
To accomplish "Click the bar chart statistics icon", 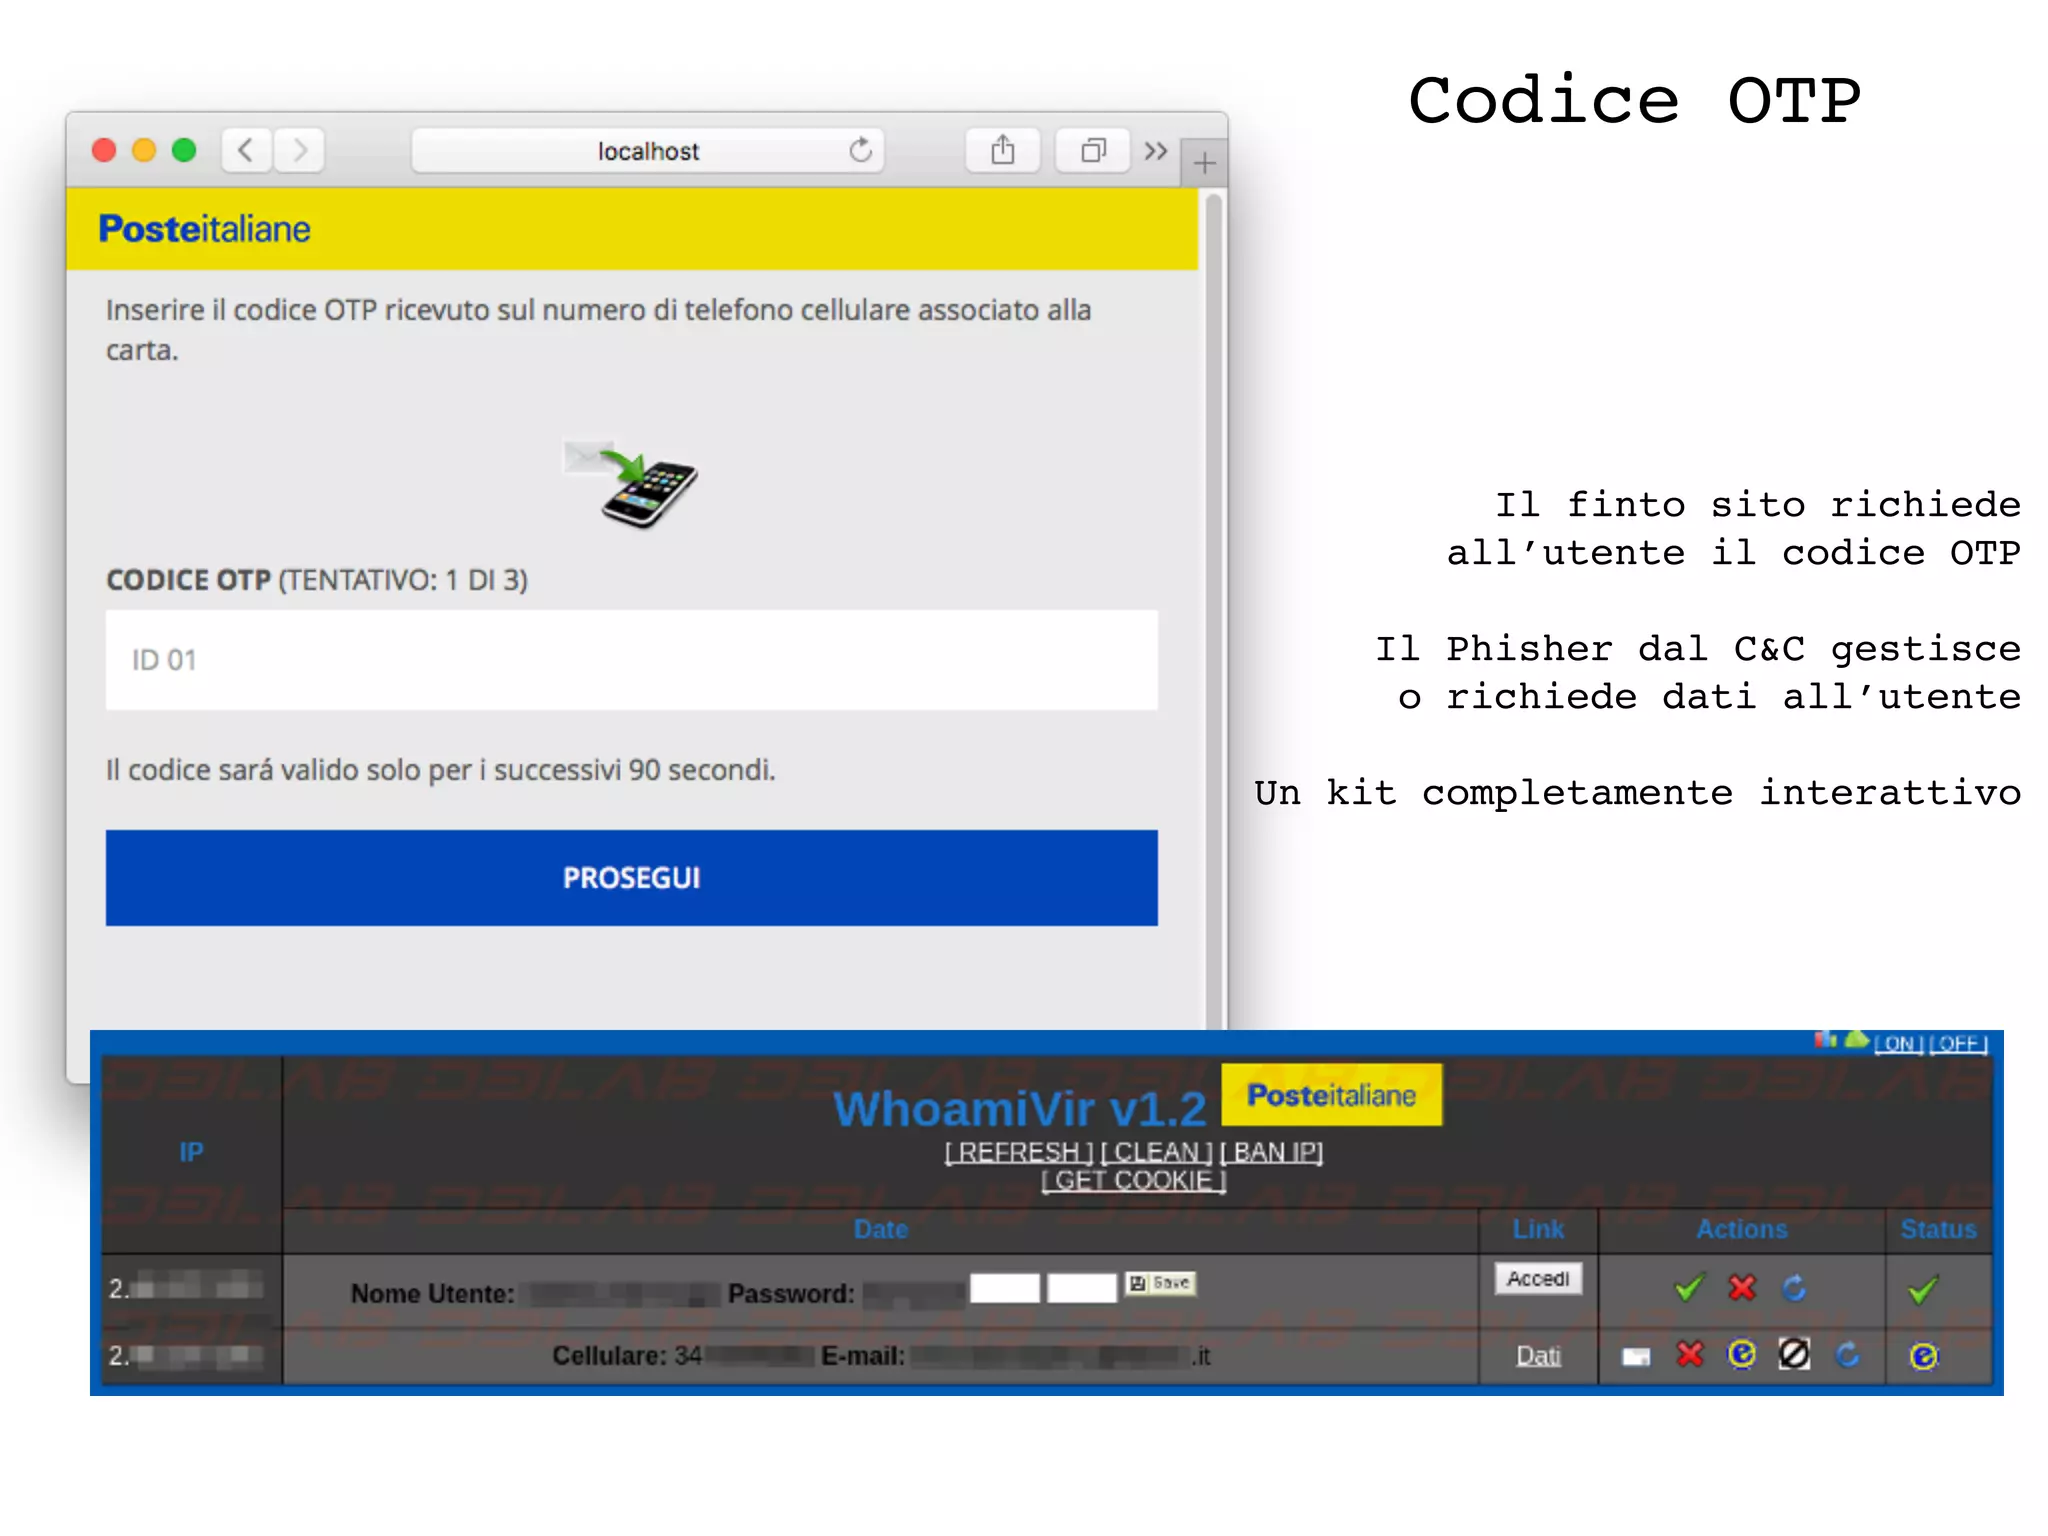I will 1826,1040.
